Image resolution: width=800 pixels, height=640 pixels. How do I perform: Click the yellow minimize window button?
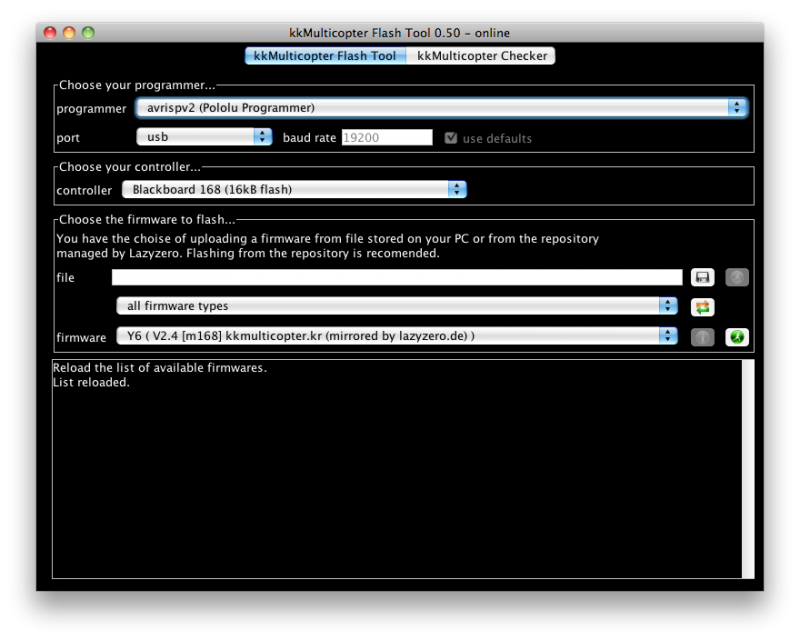coord(69,33)
